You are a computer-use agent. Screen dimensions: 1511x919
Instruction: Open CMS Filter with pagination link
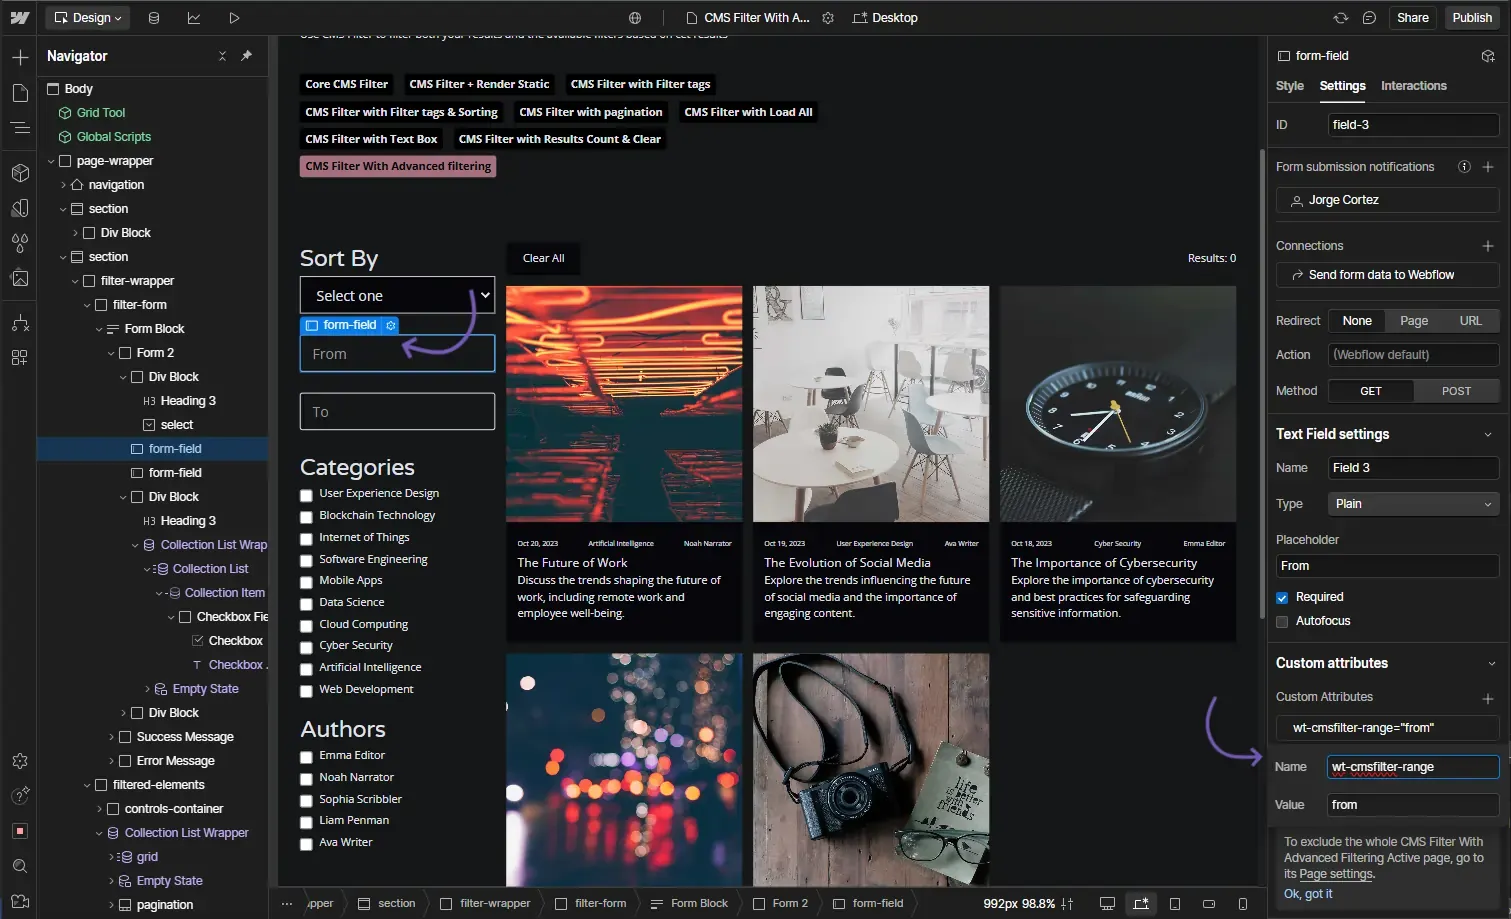coord(591,112)
